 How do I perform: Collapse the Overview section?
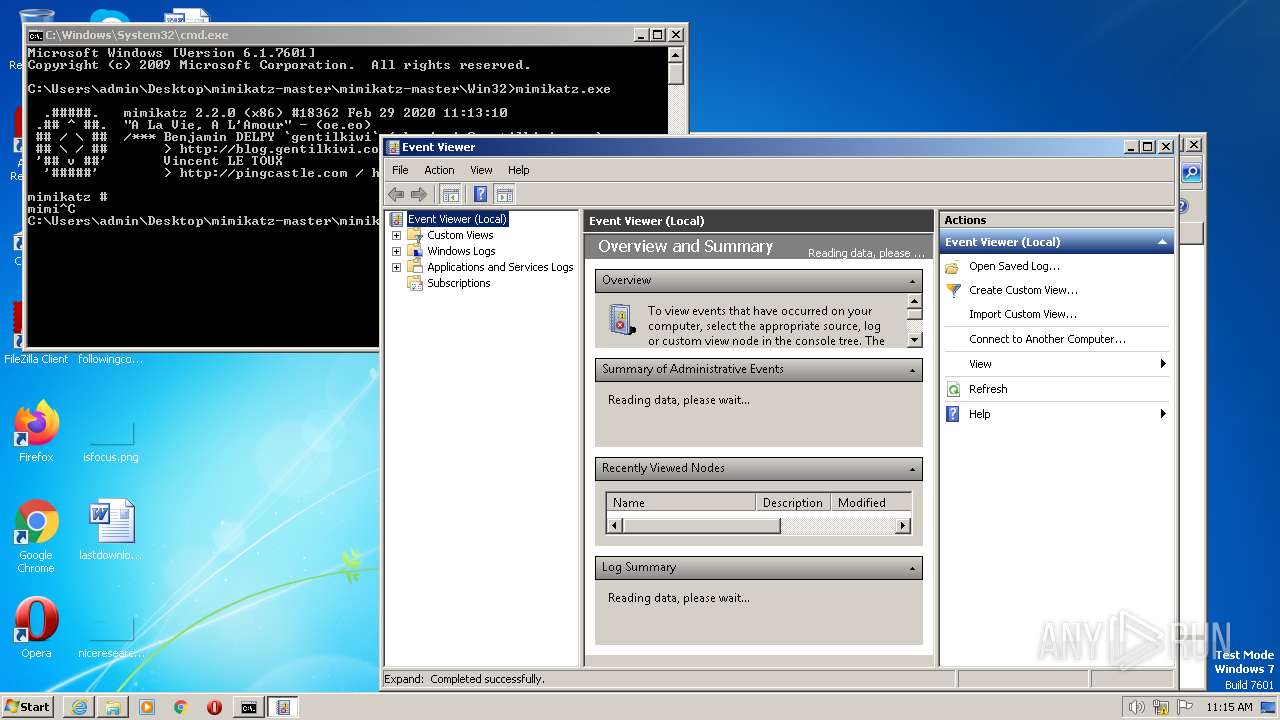coord(913,281)
